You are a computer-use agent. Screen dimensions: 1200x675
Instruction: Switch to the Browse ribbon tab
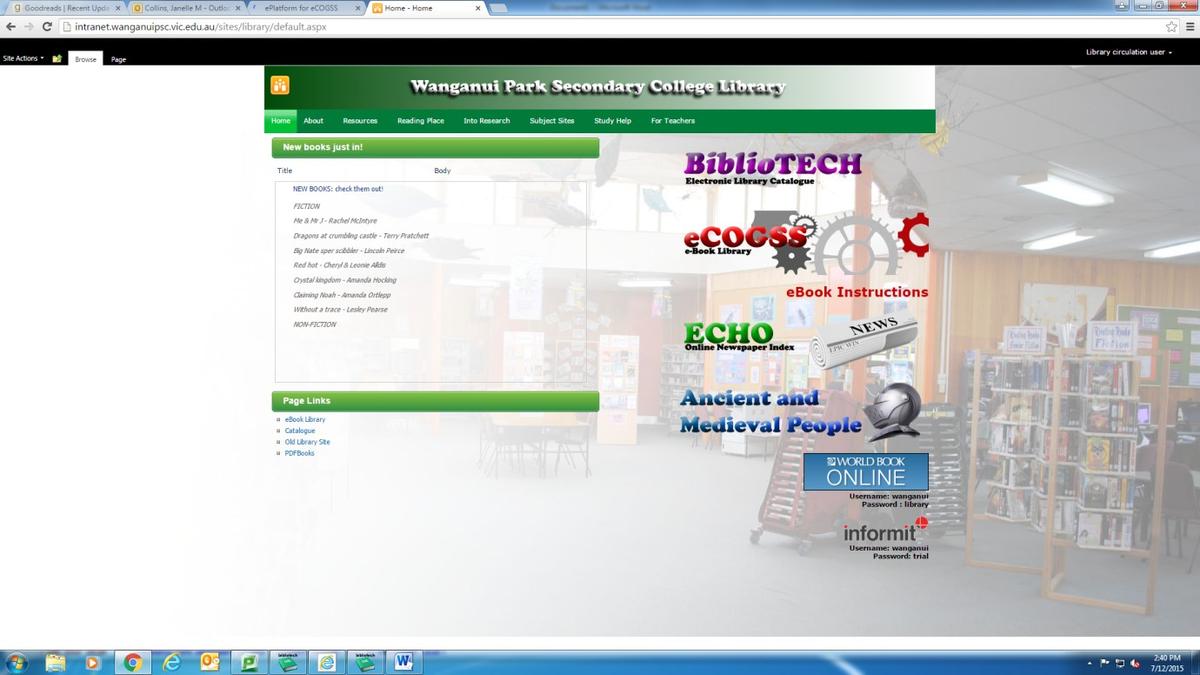[86, 59]
